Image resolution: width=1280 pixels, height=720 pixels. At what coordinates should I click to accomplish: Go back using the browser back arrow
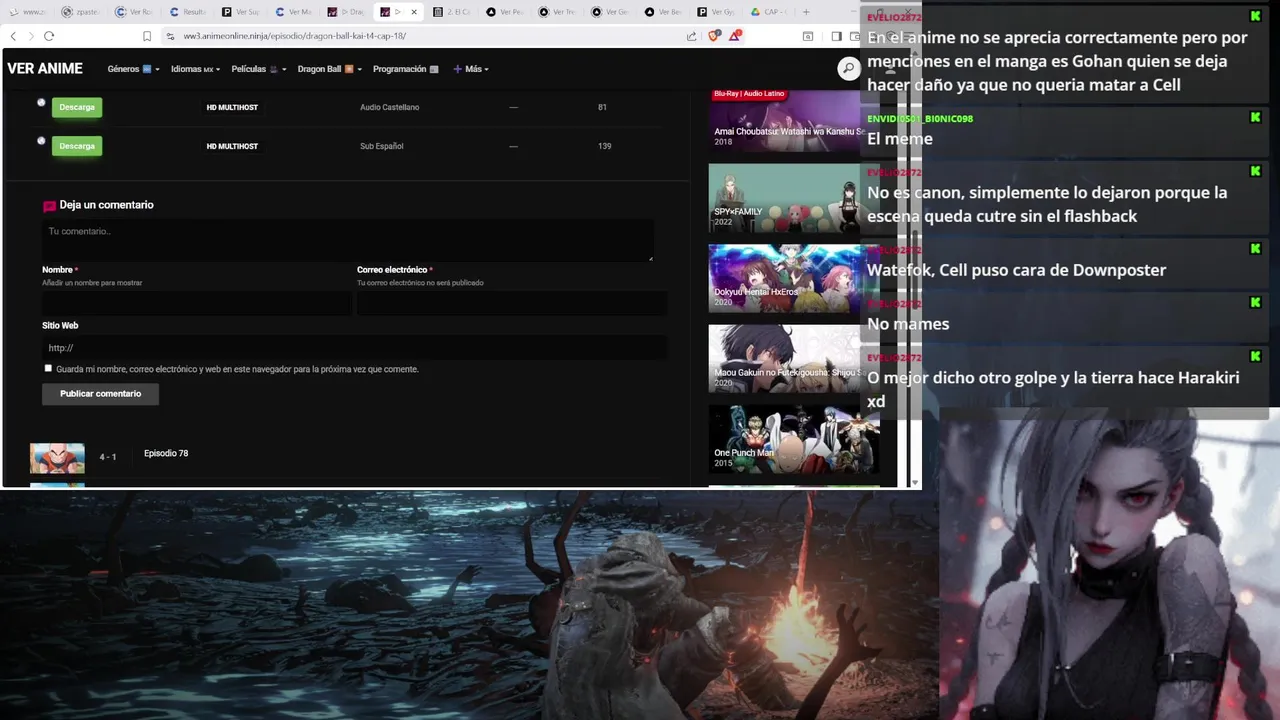(13, 36)
